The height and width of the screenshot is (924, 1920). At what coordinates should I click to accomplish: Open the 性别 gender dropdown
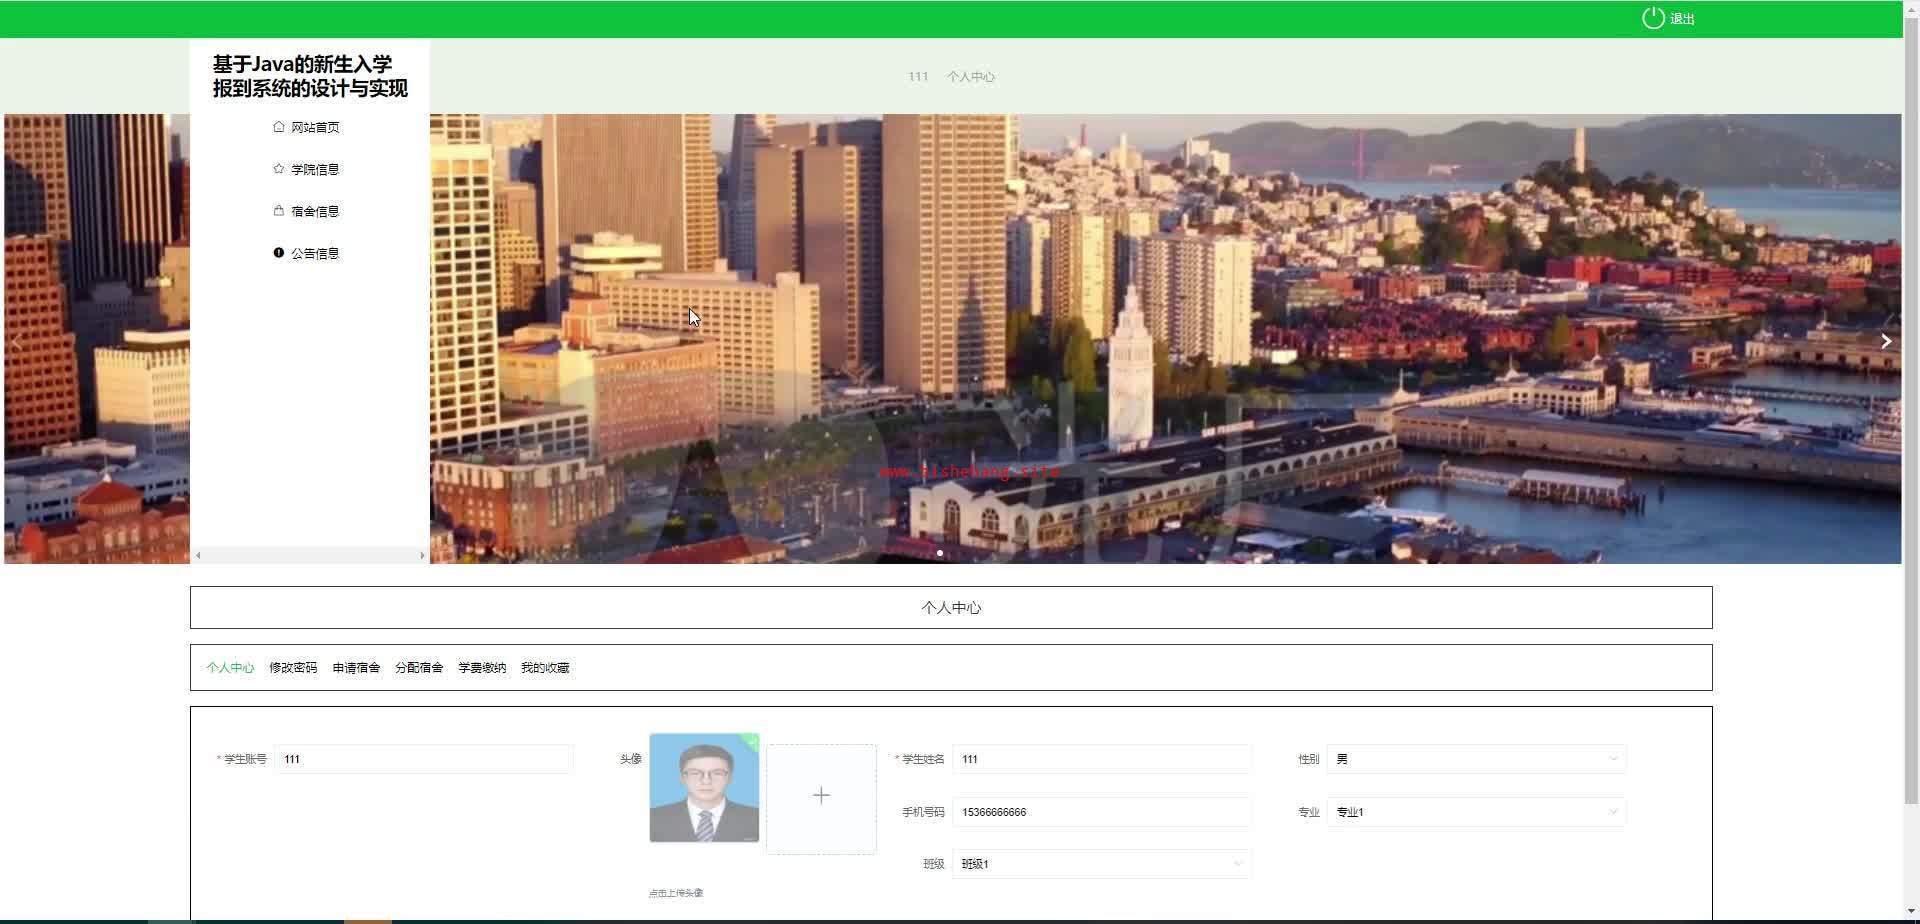1476,759
